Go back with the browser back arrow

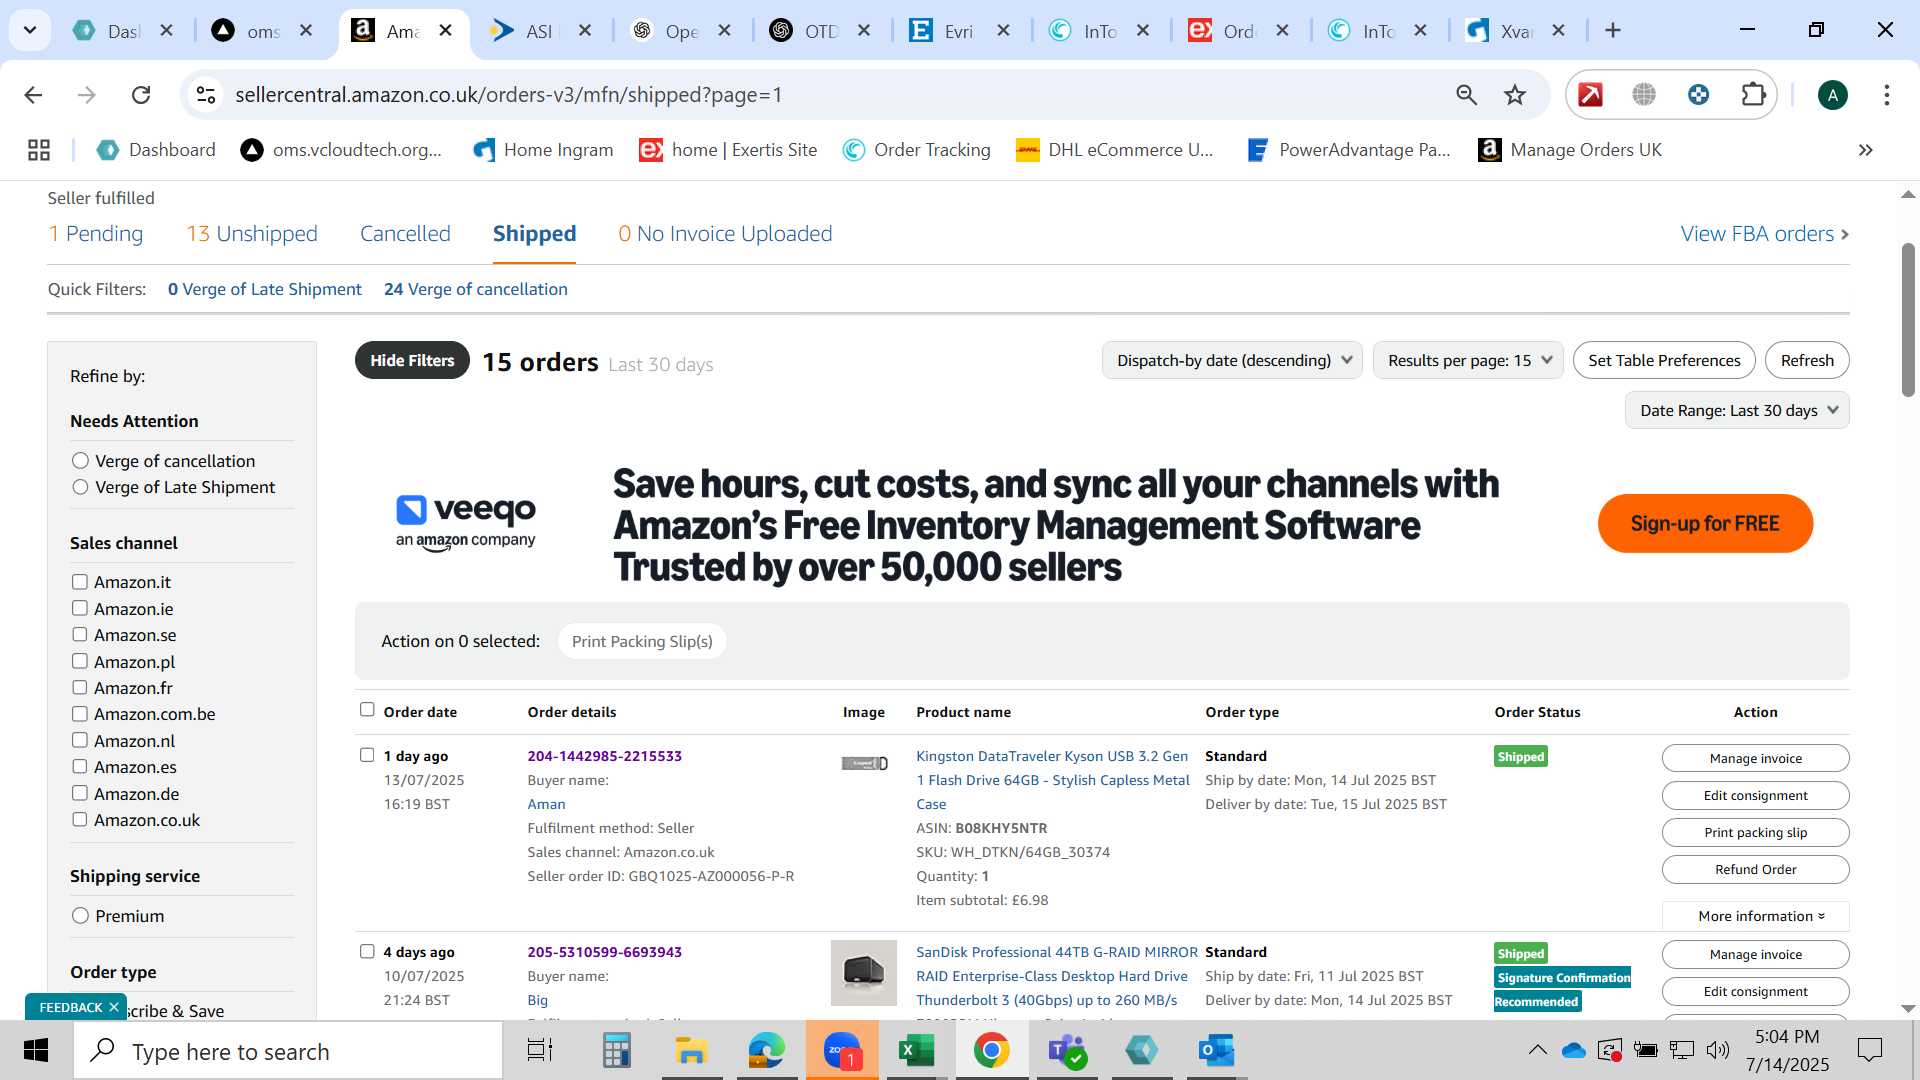click(33, 95)
